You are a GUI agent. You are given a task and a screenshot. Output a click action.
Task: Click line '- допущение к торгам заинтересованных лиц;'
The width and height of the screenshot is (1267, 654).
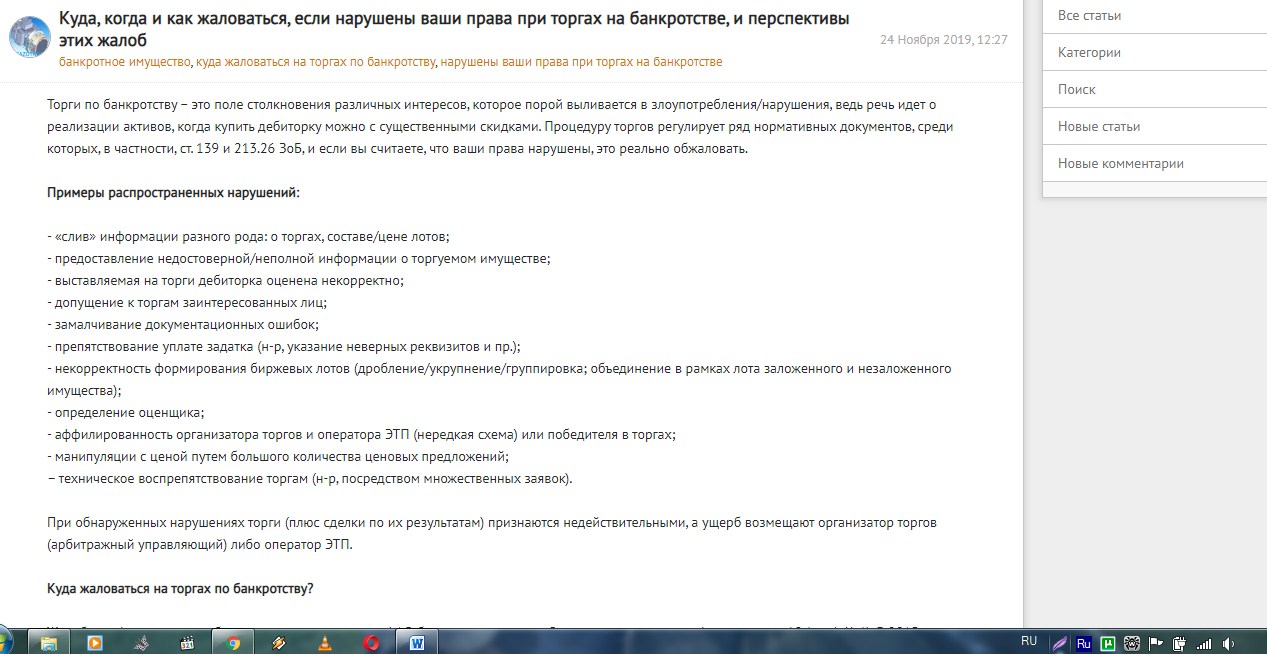pos(187,303)
